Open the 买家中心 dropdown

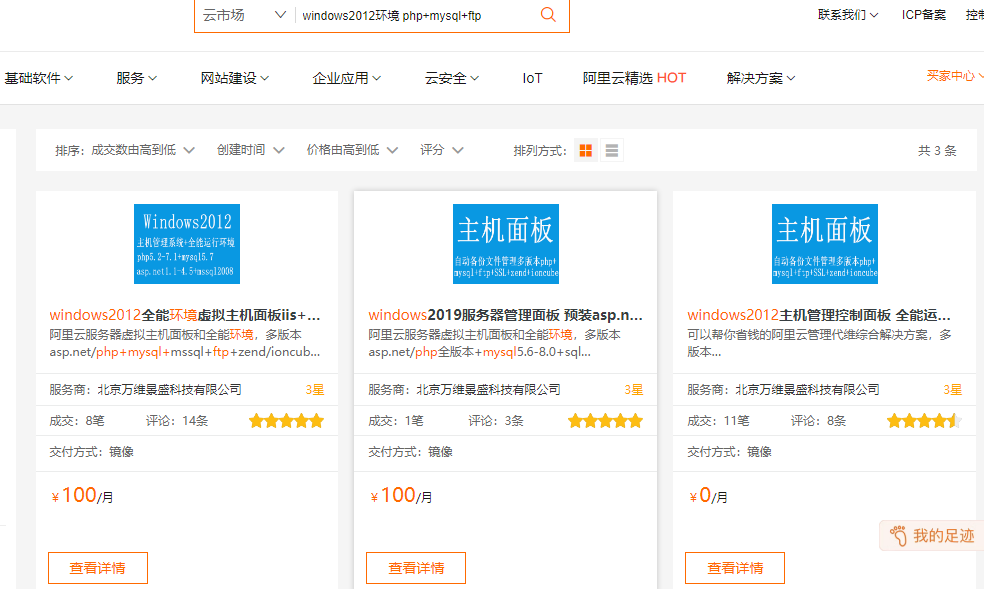955,76
